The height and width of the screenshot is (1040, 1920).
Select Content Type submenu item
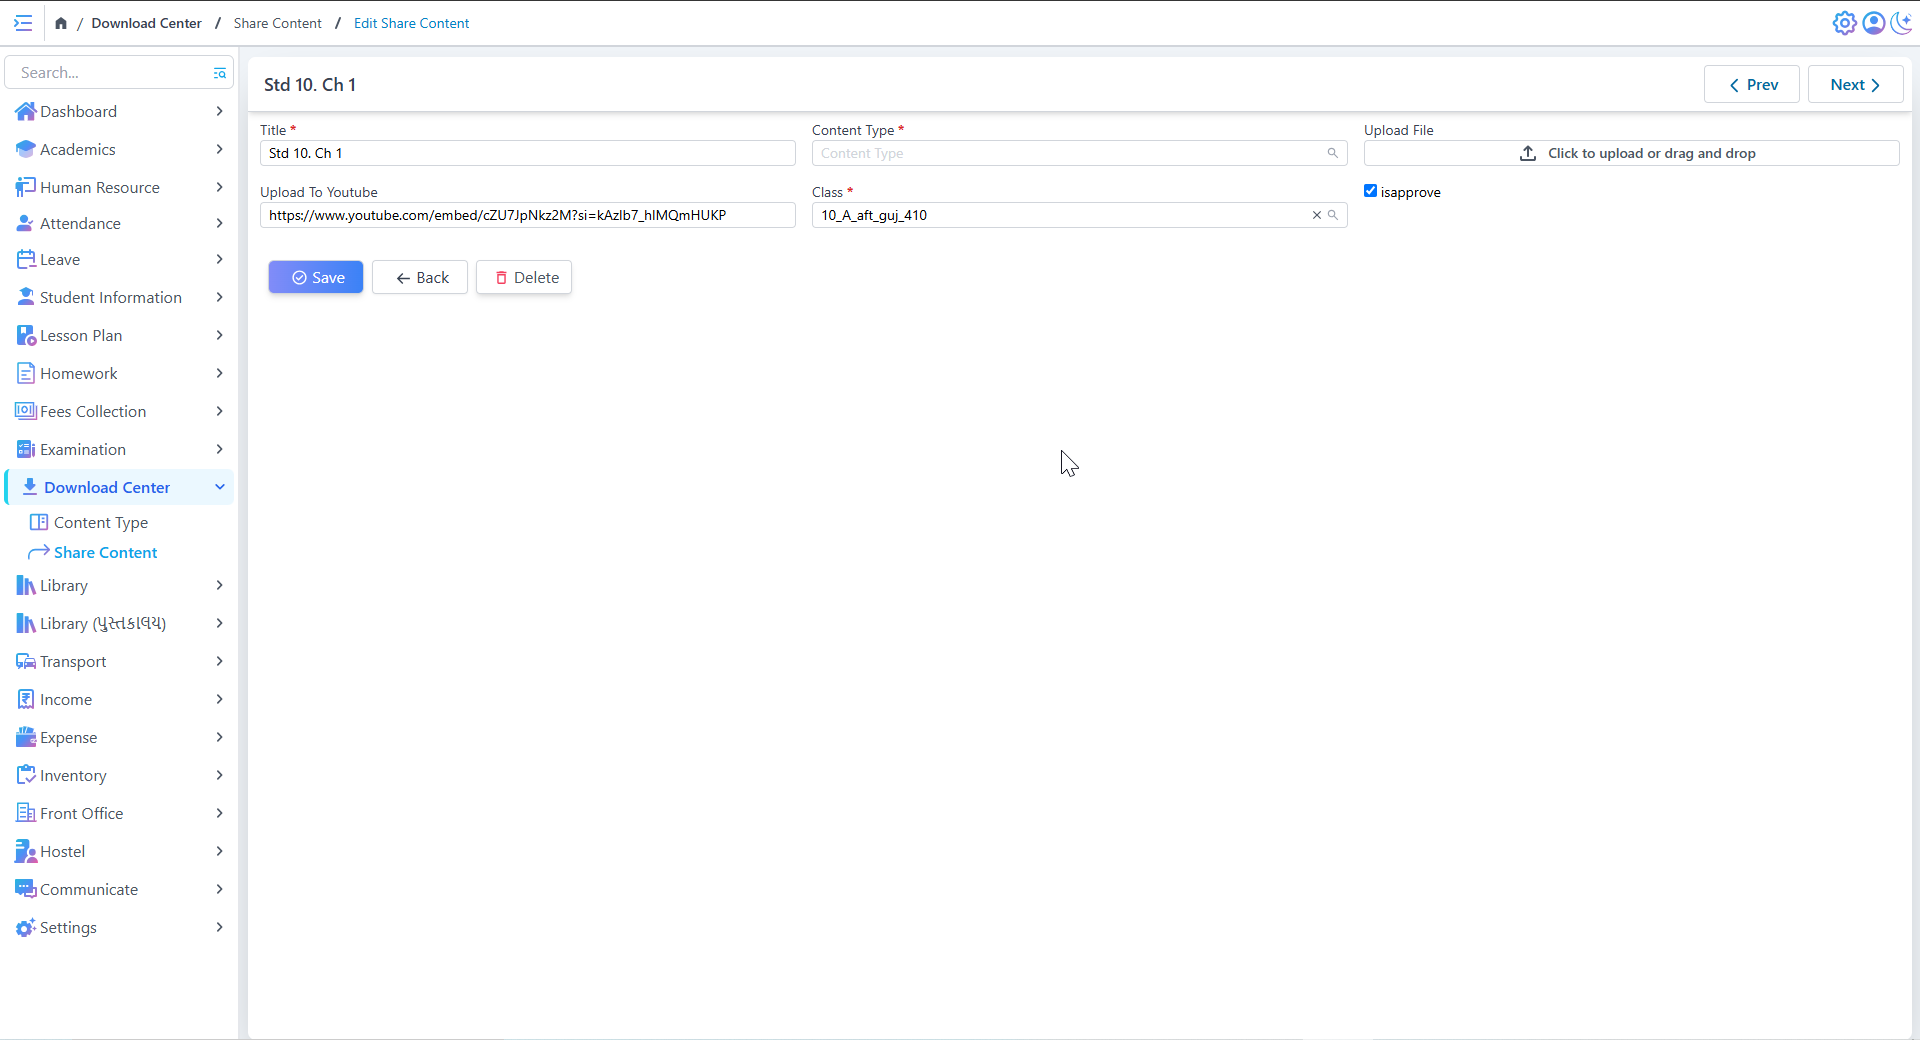(100, 522)
